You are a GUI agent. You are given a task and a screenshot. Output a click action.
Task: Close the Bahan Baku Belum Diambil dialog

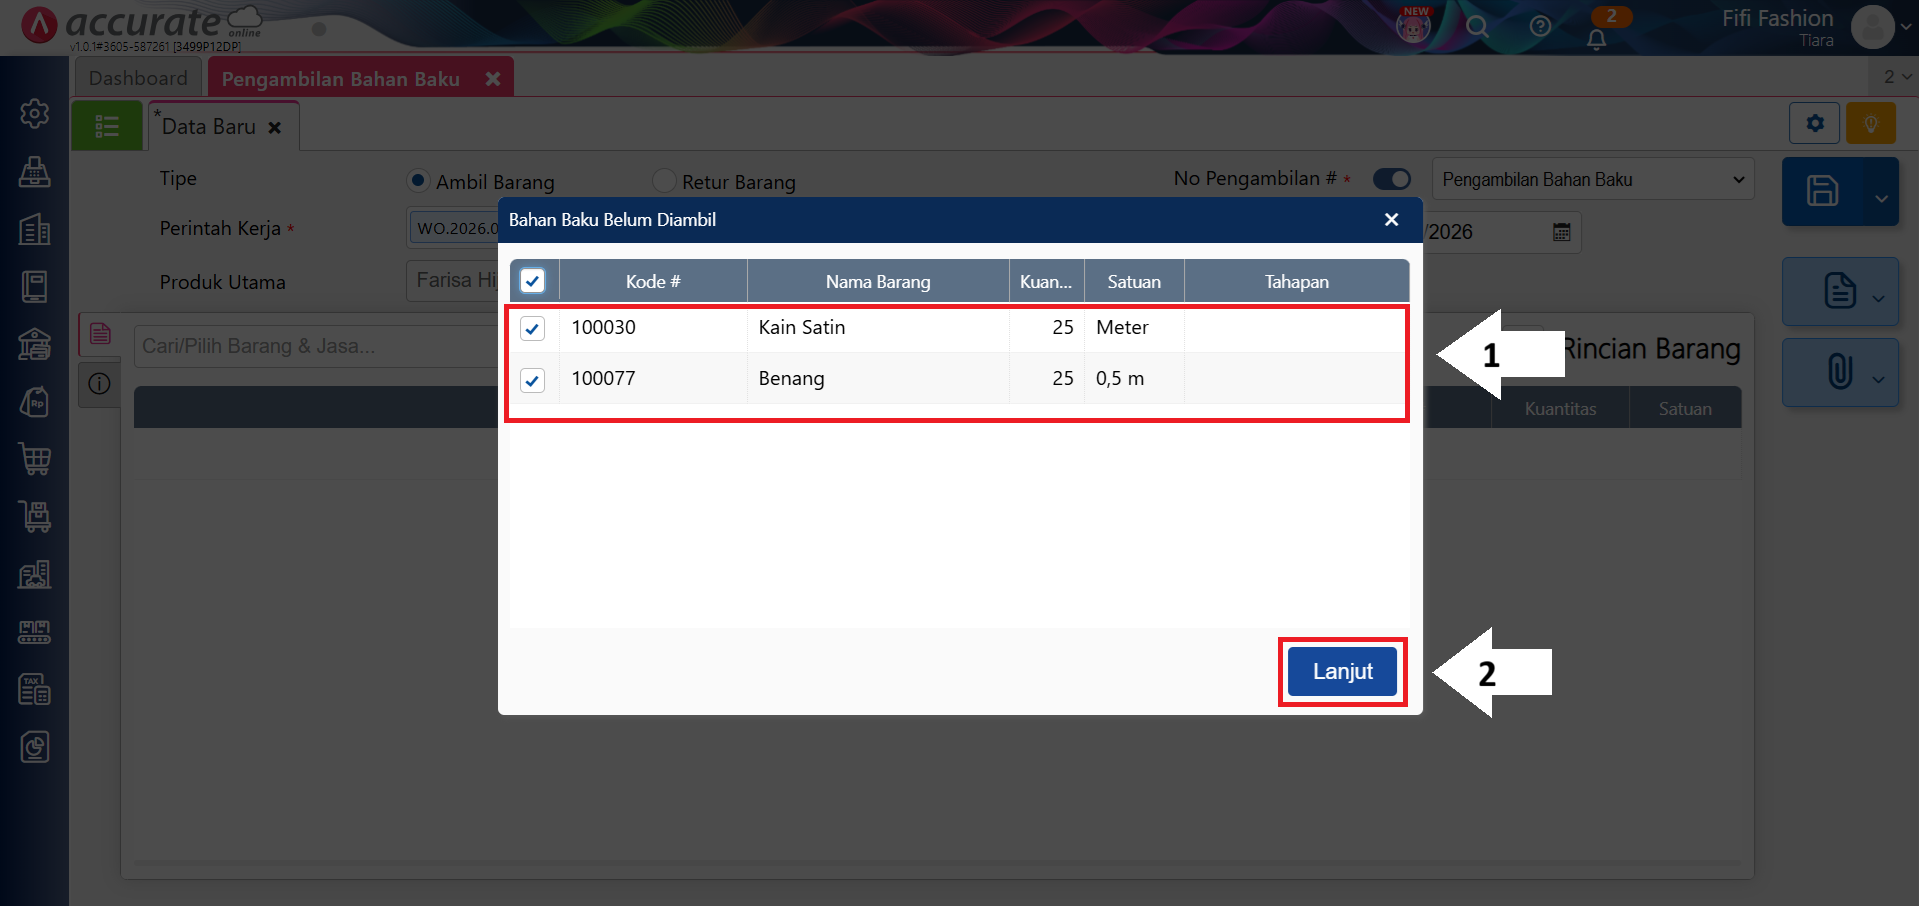click(1391, 220)
